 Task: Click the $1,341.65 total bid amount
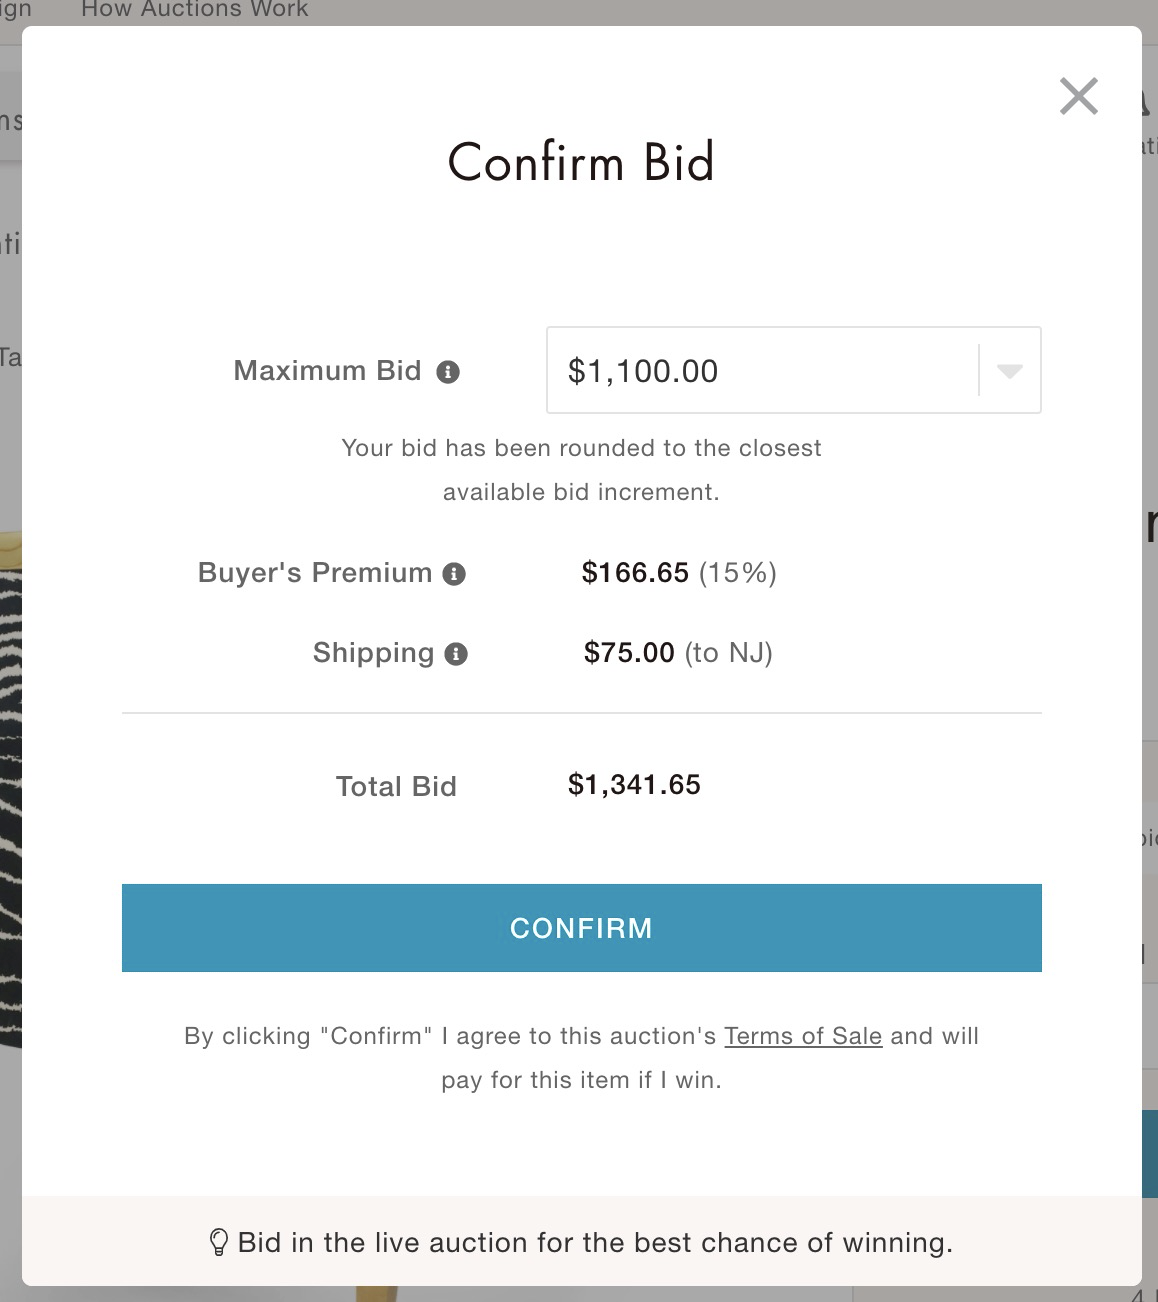[x=634, y=785]
